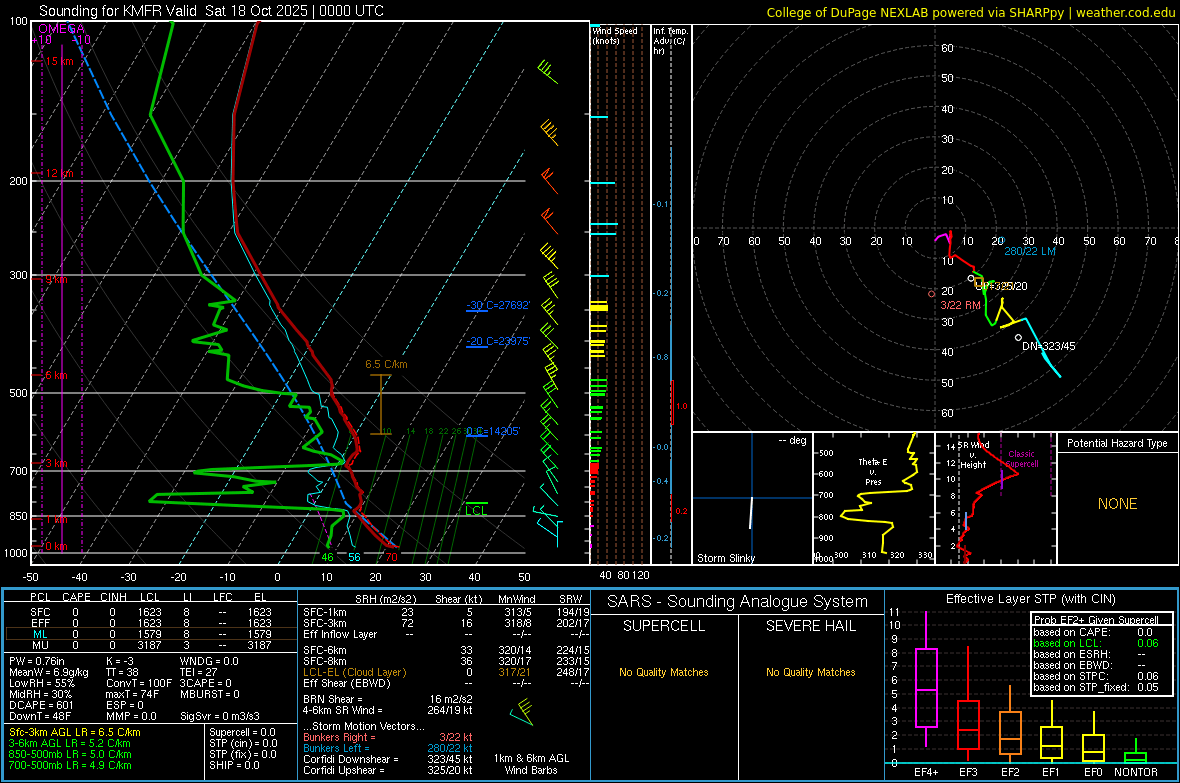Click the 'Wind Speed (knots)' column header
Screen dimensions: 1180x783
point(615,35)
